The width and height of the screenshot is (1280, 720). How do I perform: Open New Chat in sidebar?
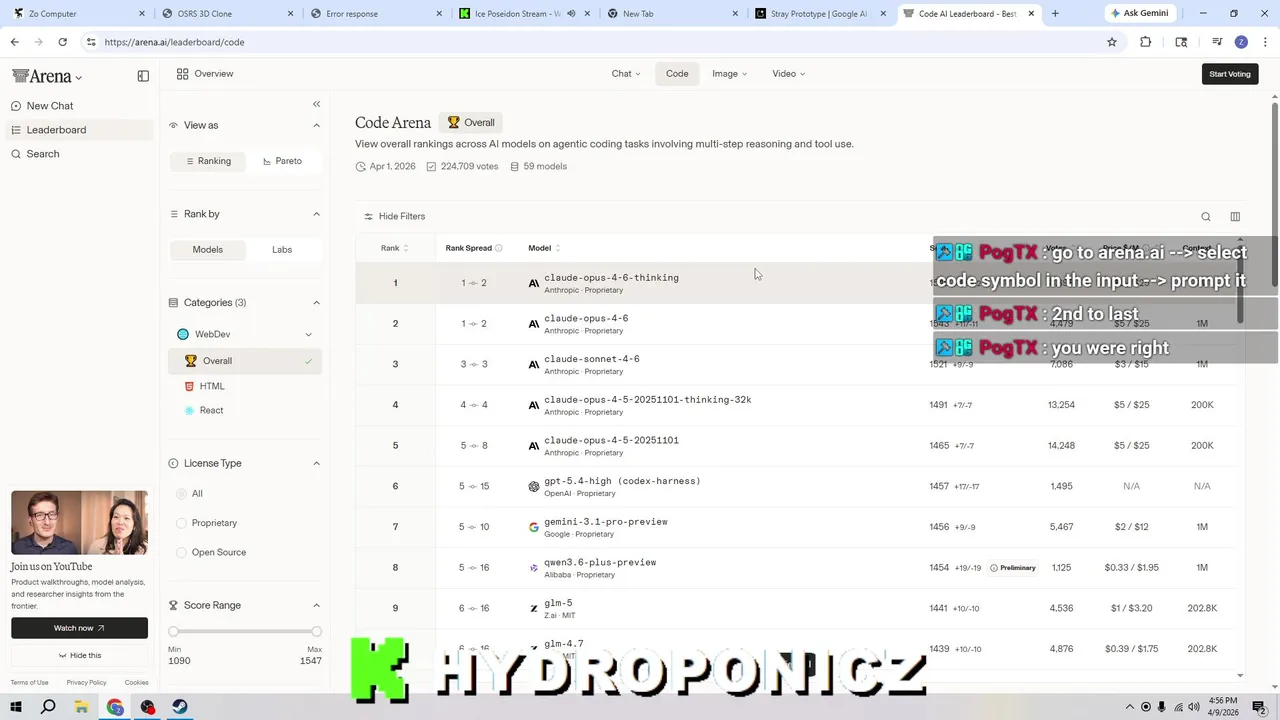tap(80, 106)
